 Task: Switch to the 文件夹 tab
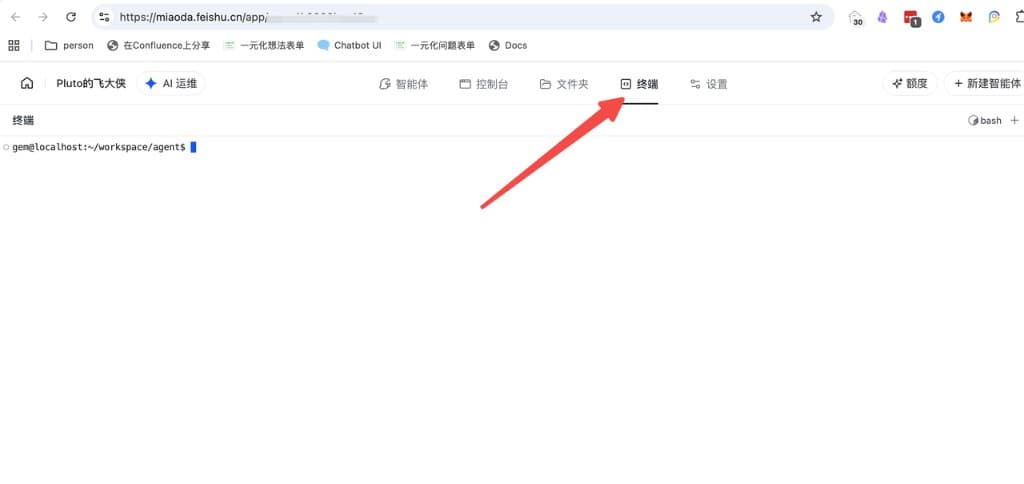pos(564,84)
